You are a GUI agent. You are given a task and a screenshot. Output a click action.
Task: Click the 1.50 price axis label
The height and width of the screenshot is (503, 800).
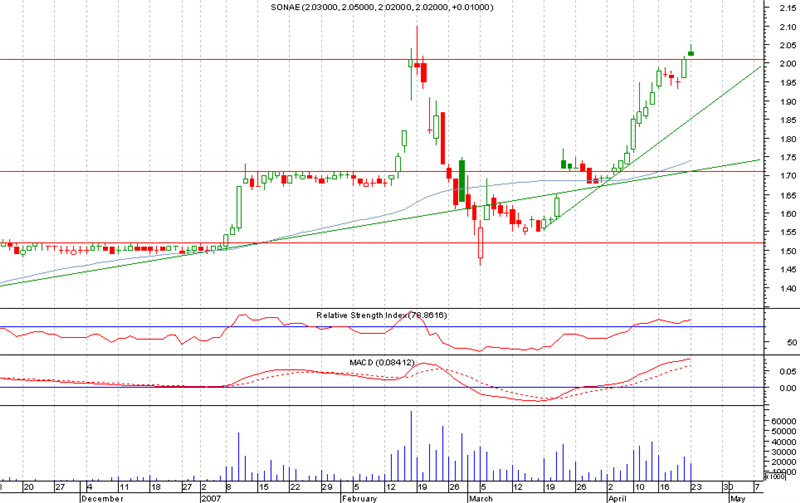[788, 251]
